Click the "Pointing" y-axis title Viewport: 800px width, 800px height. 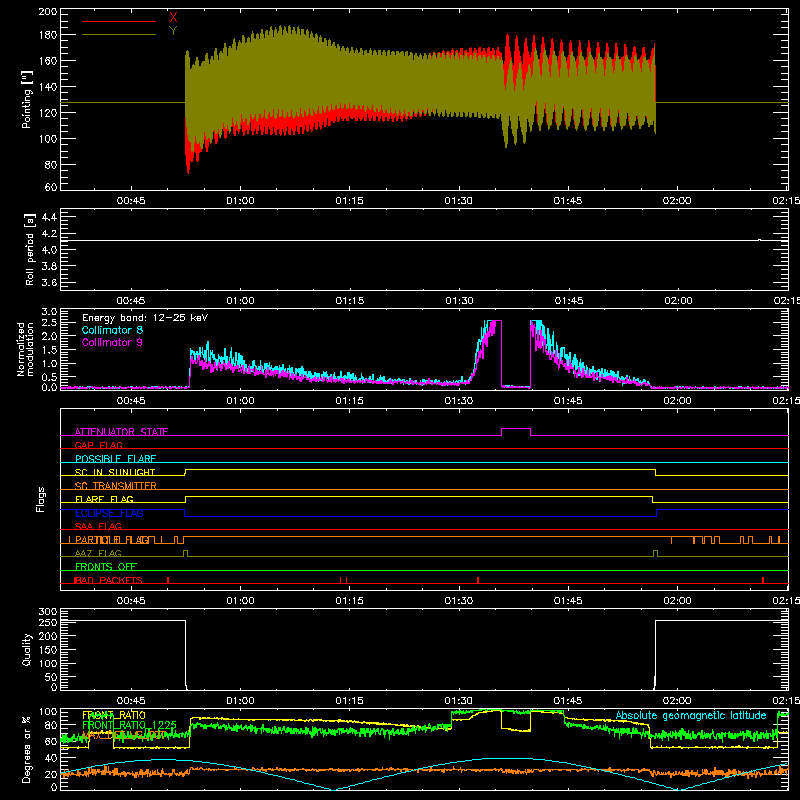point(27,100)
